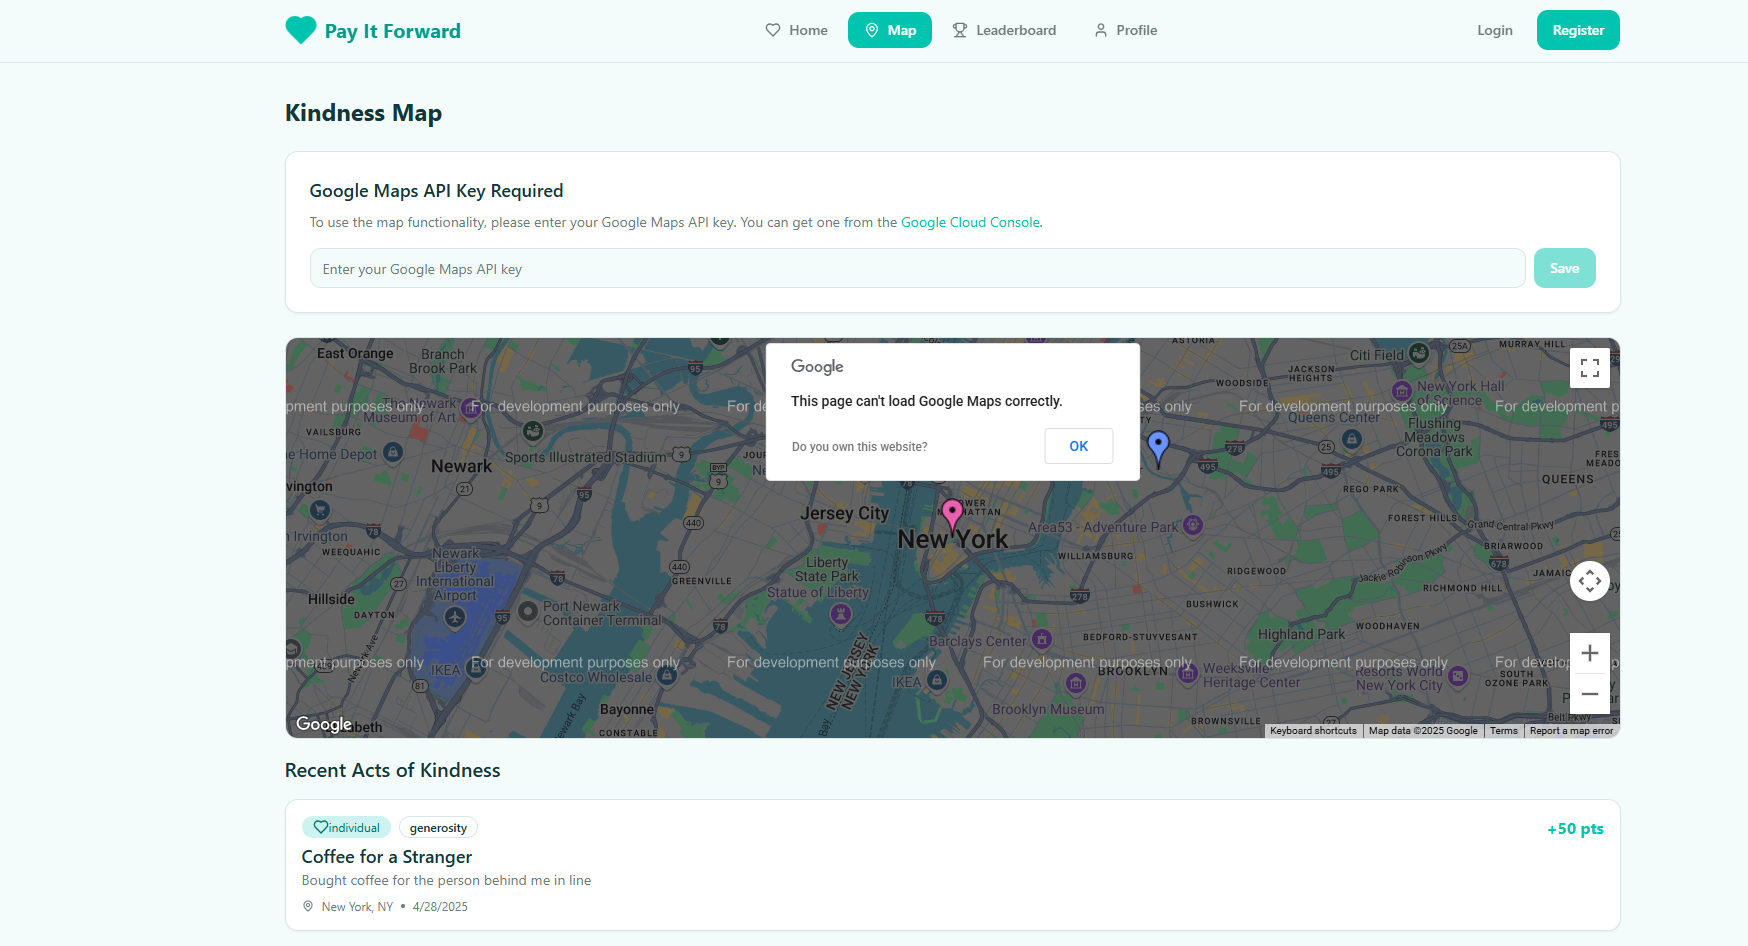1748x946 pixels.
Task: Click the Map data ©2025 Google label
Action: [x=1423, y=731]
